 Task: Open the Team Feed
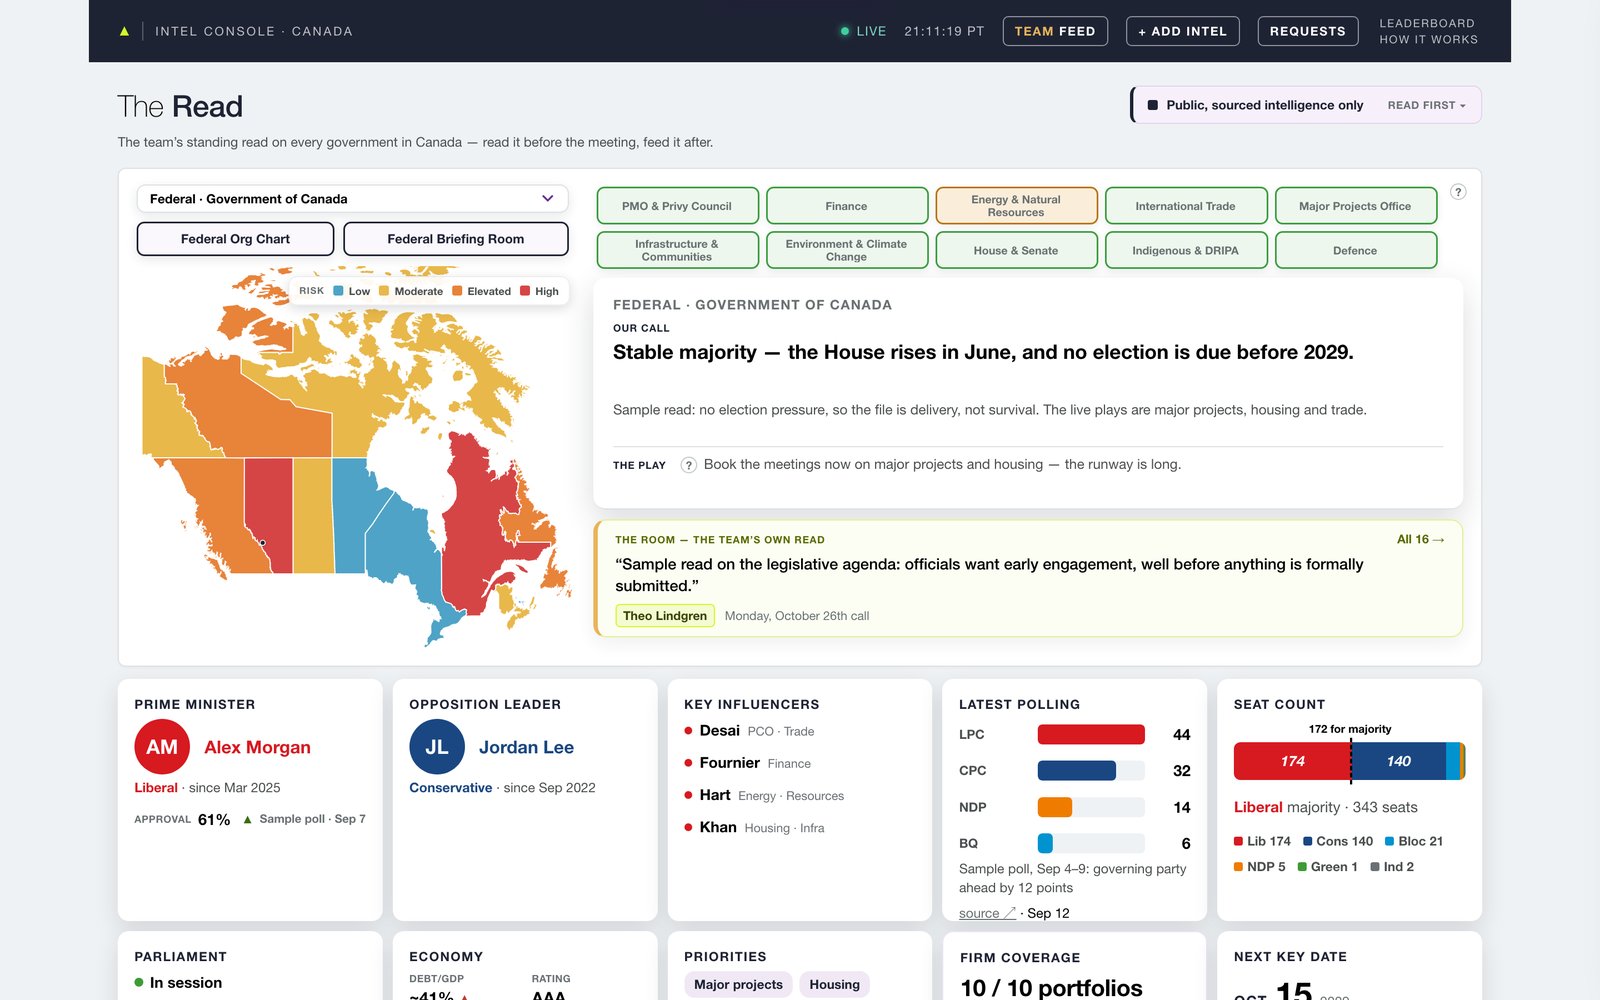(x=1055, y=31)
